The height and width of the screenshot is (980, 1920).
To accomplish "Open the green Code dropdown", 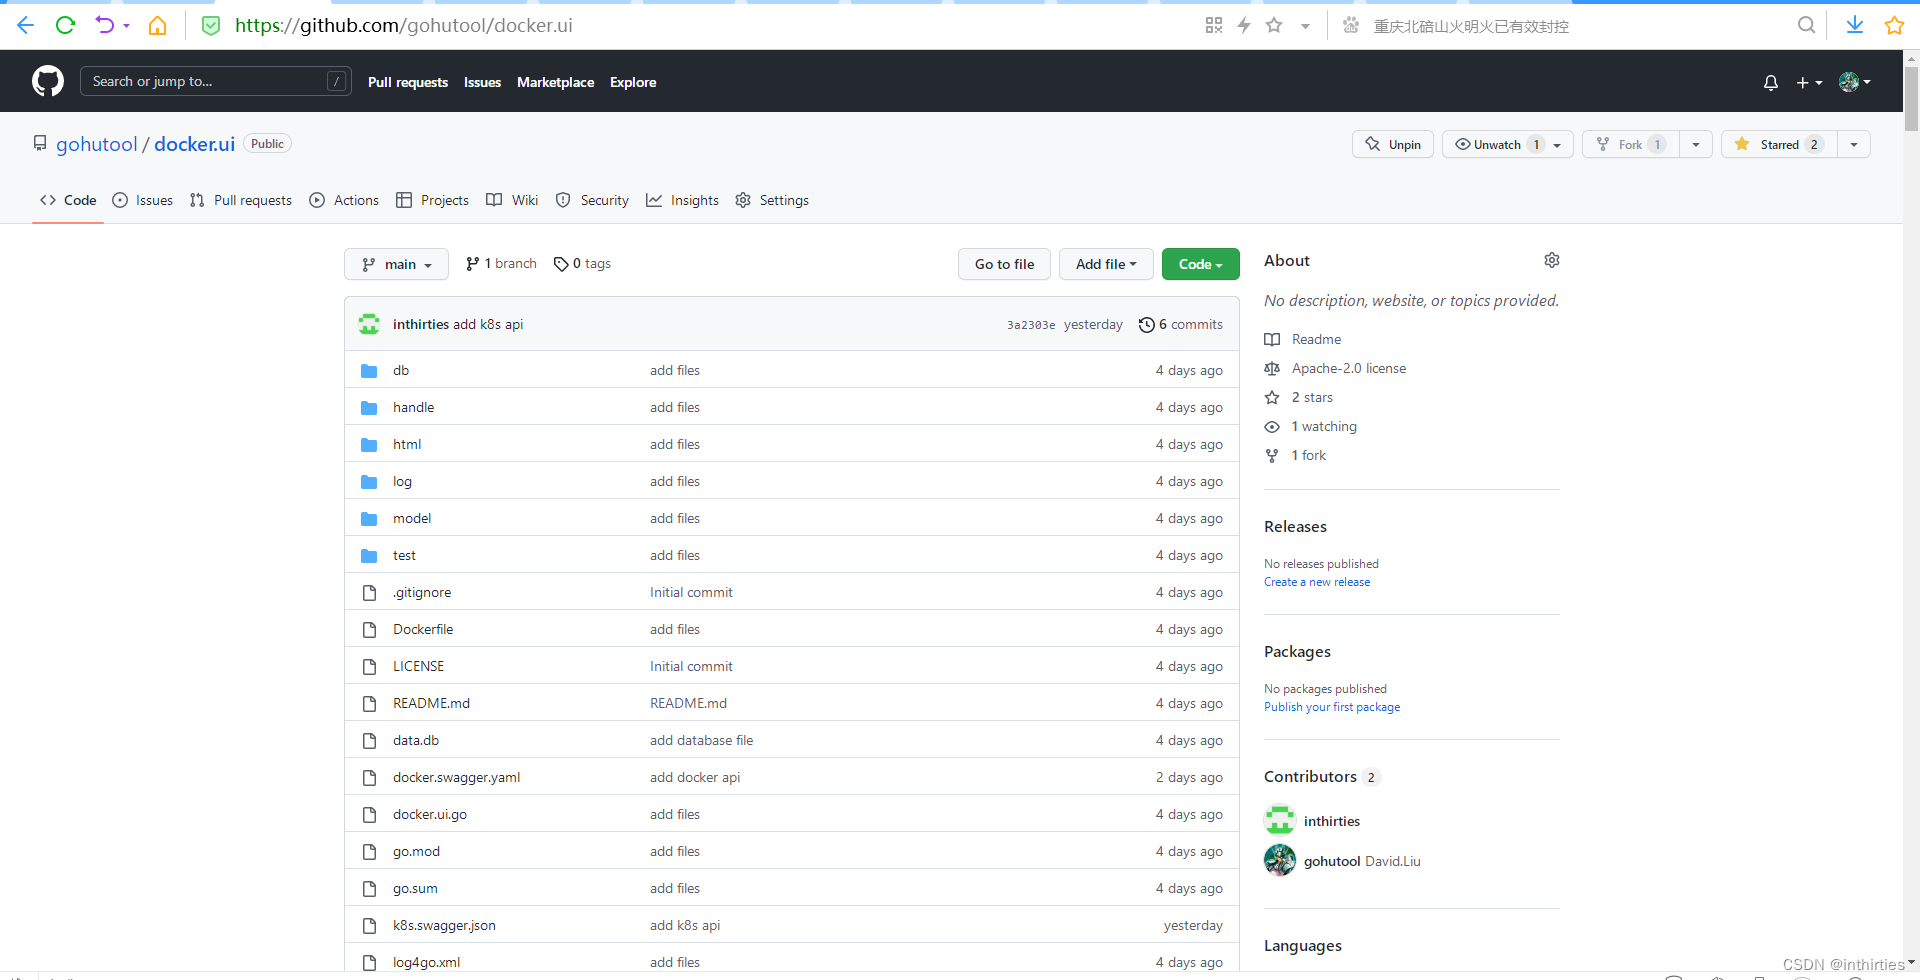I will click(1201, 264).
